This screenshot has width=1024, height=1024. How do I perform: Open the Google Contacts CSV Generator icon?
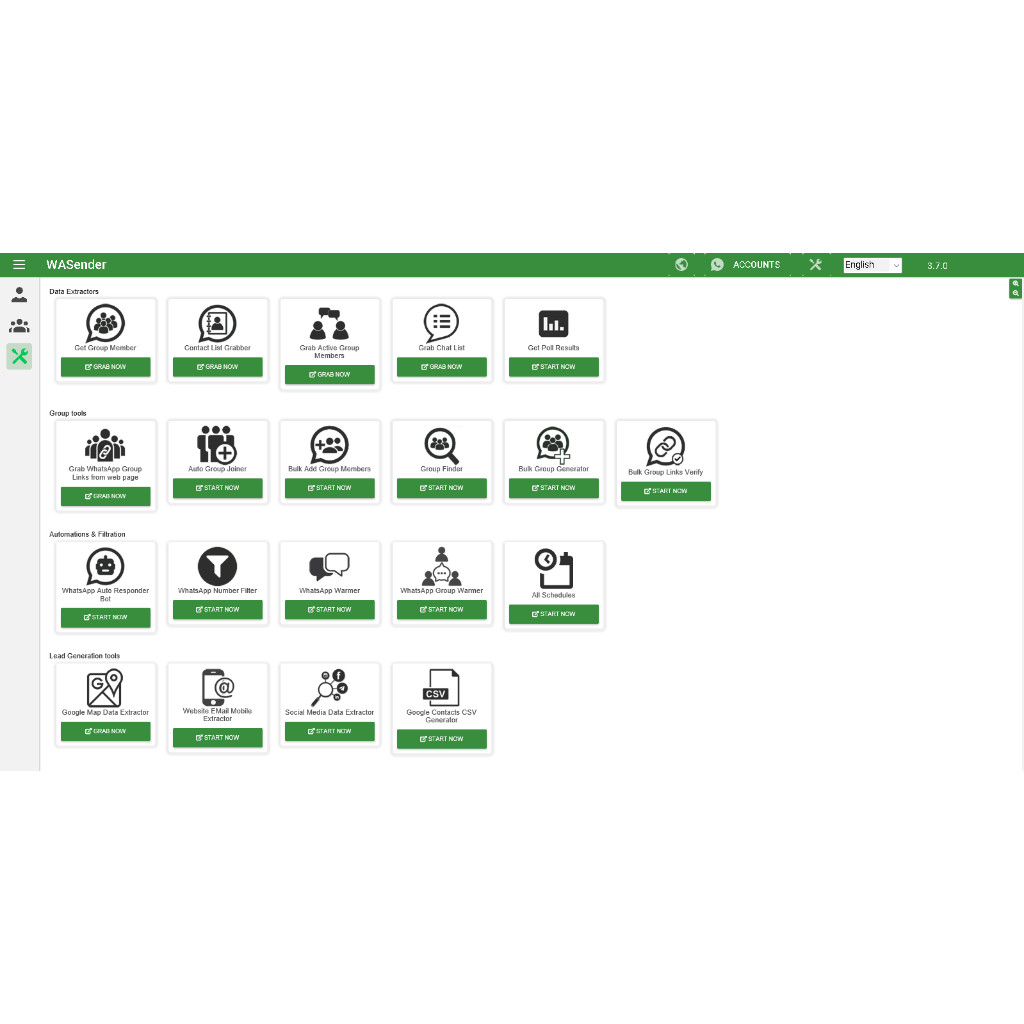pyautogui.click(x=441, y=687)
